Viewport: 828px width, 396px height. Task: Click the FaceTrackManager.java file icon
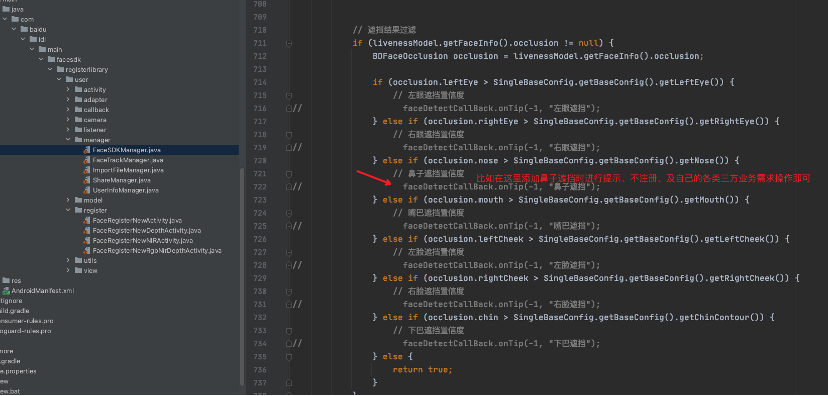click(x=87, y=160)
